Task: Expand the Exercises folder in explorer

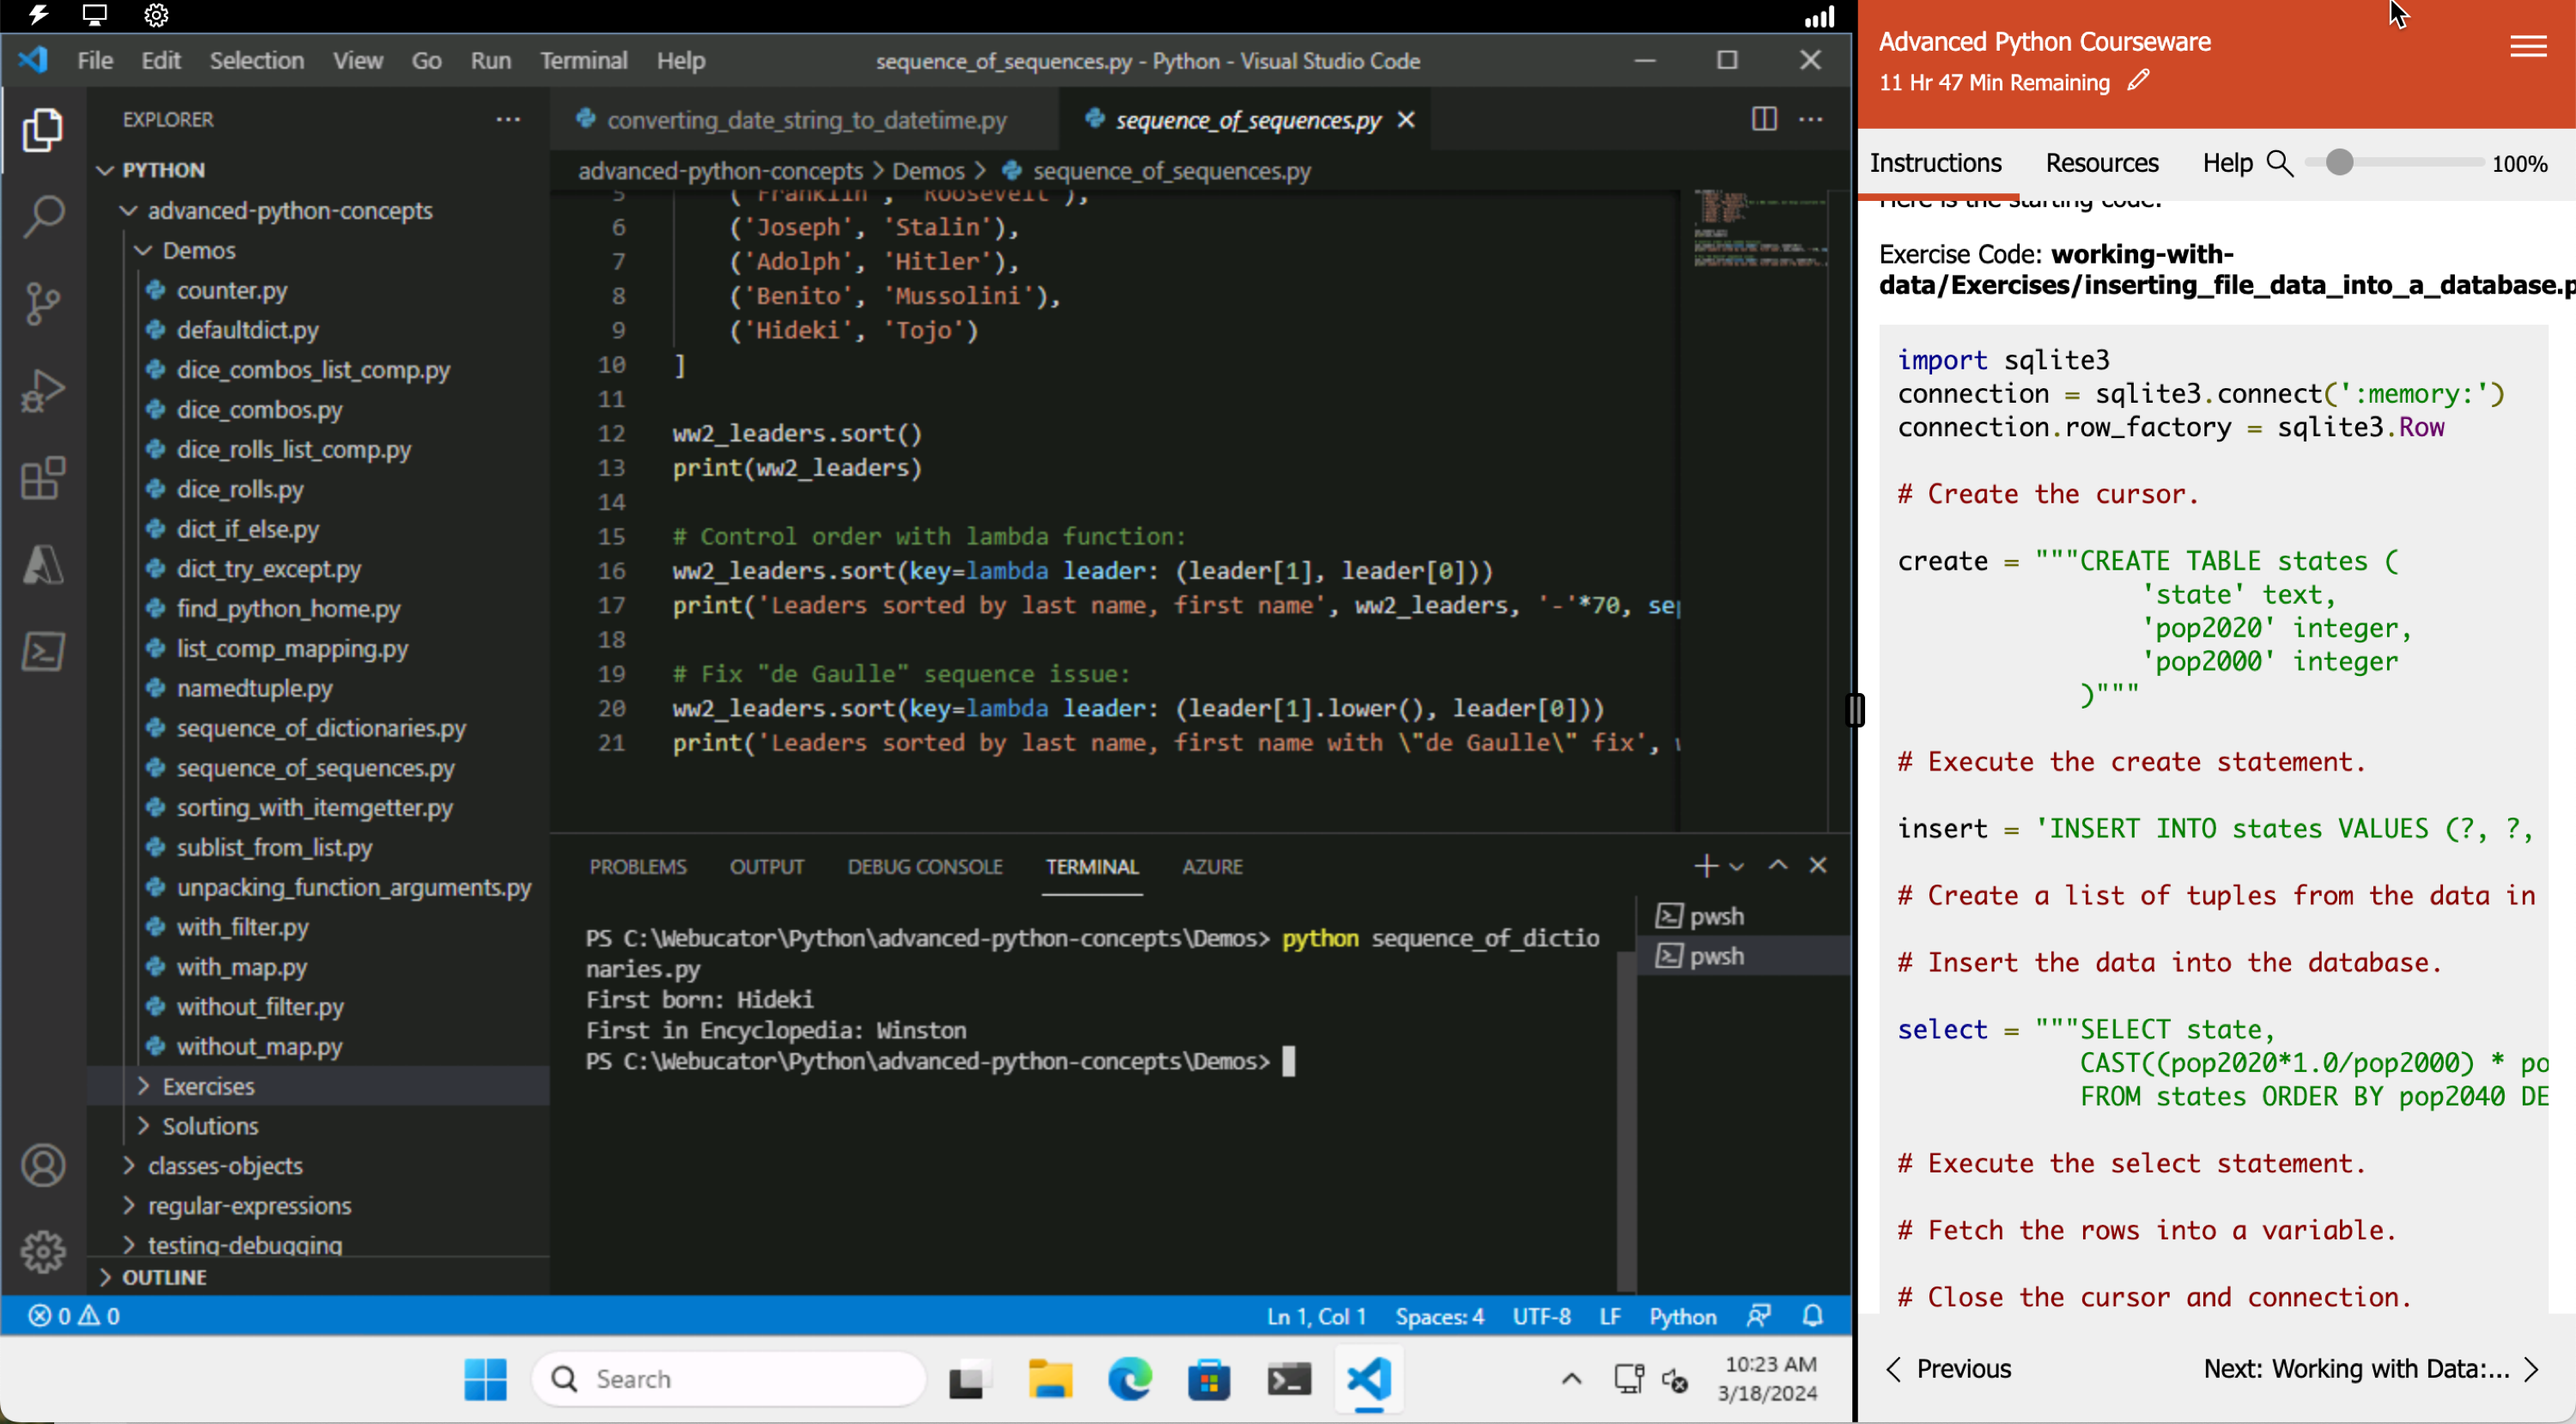Action: coord(210,1086)
